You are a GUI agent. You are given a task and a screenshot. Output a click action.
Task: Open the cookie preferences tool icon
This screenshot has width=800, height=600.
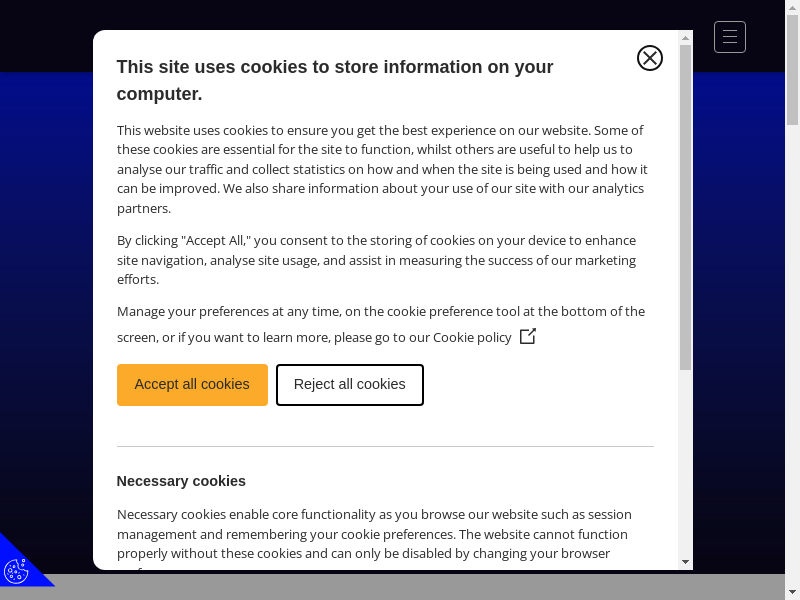pos(17,570)
